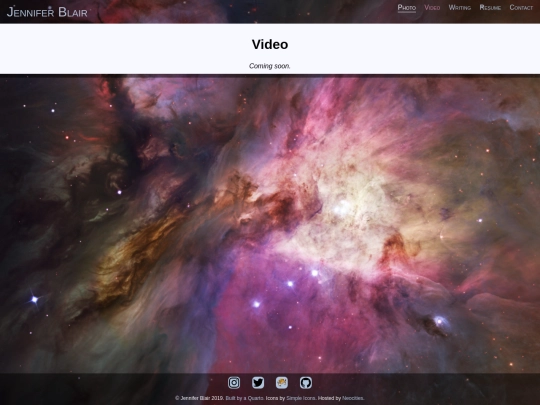Select the Video nav item
This screenshot has height=405, width=540.
click(x=432, y=8)
